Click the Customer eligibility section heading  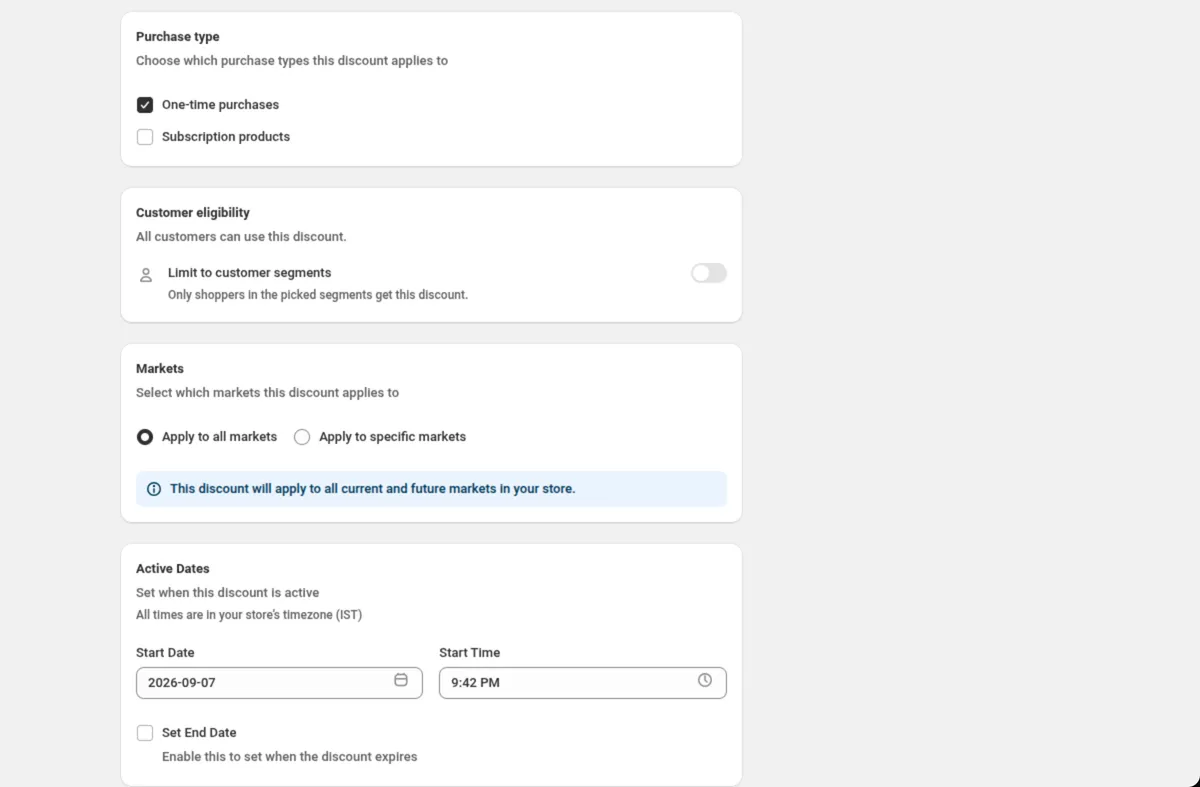pyautogui.click(x=193, y=213)
